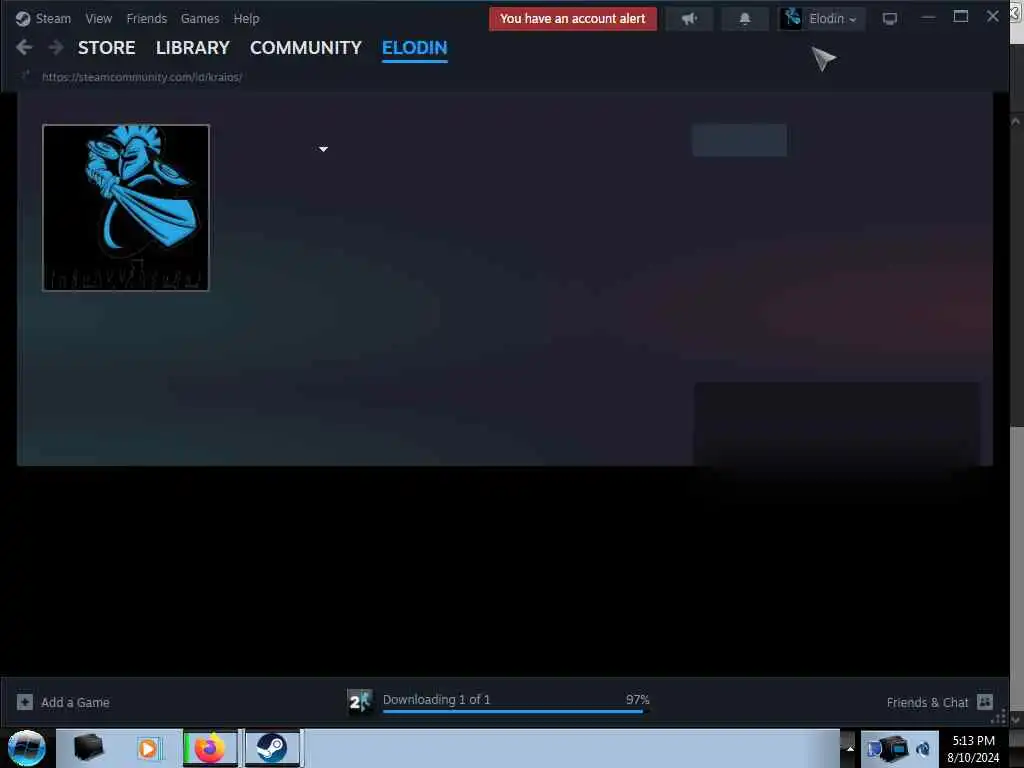Open the Games menu
Viewport: 1024px width, 768px height.
point(200,18)
